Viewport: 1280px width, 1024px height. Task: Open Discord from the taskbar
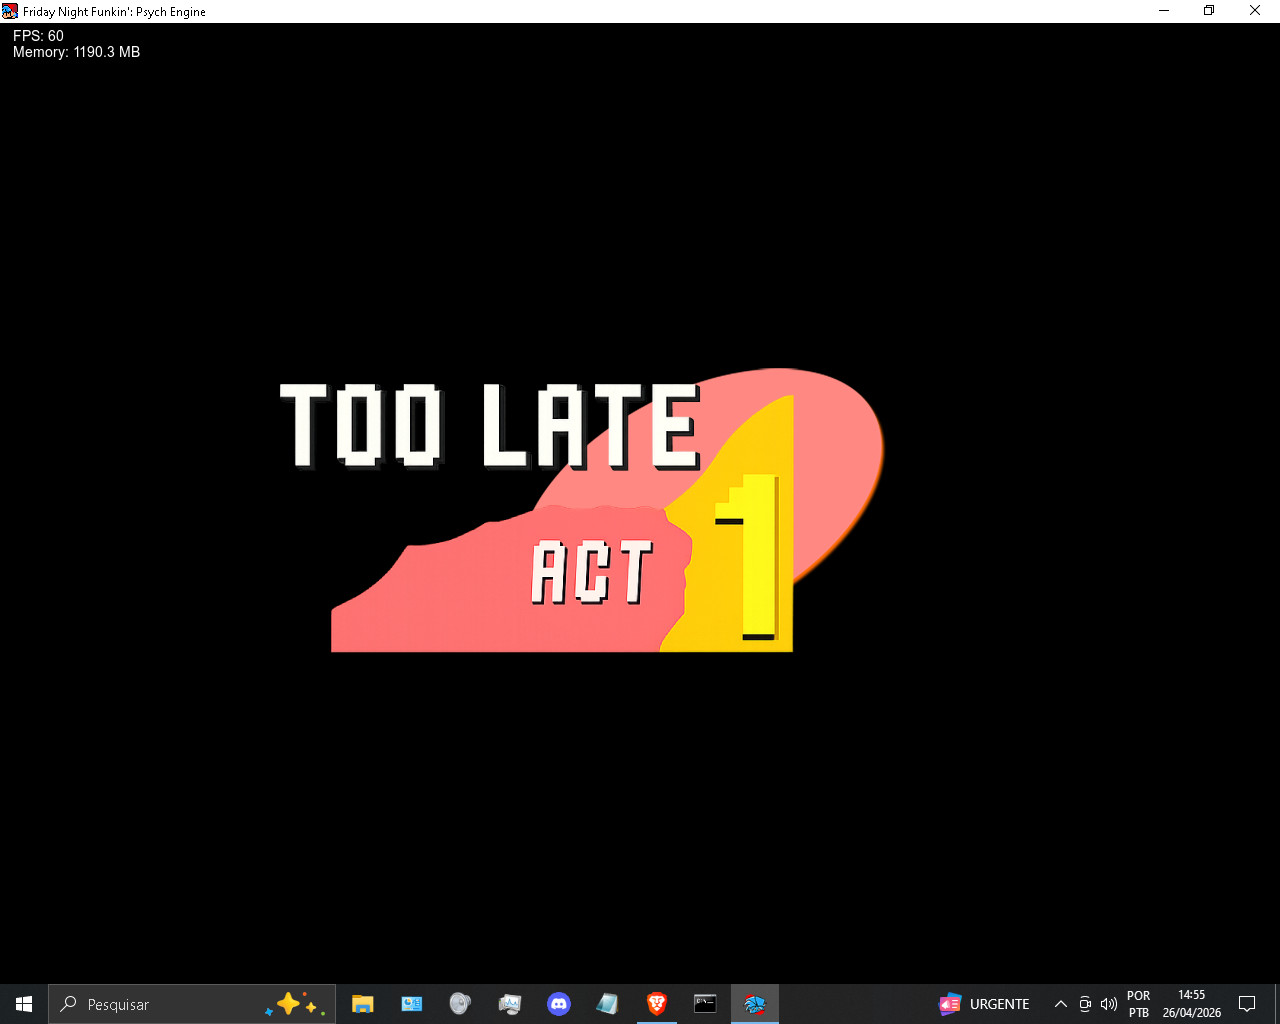559,1004
